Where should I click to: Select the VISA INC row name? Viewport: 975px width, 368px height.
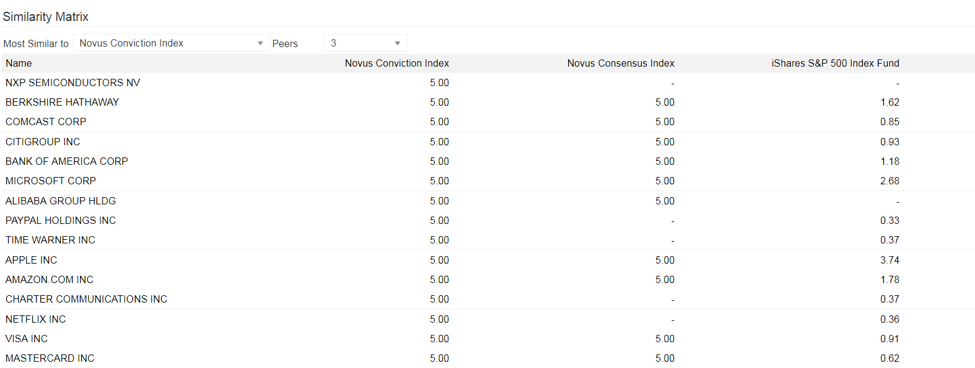point(27,339)
